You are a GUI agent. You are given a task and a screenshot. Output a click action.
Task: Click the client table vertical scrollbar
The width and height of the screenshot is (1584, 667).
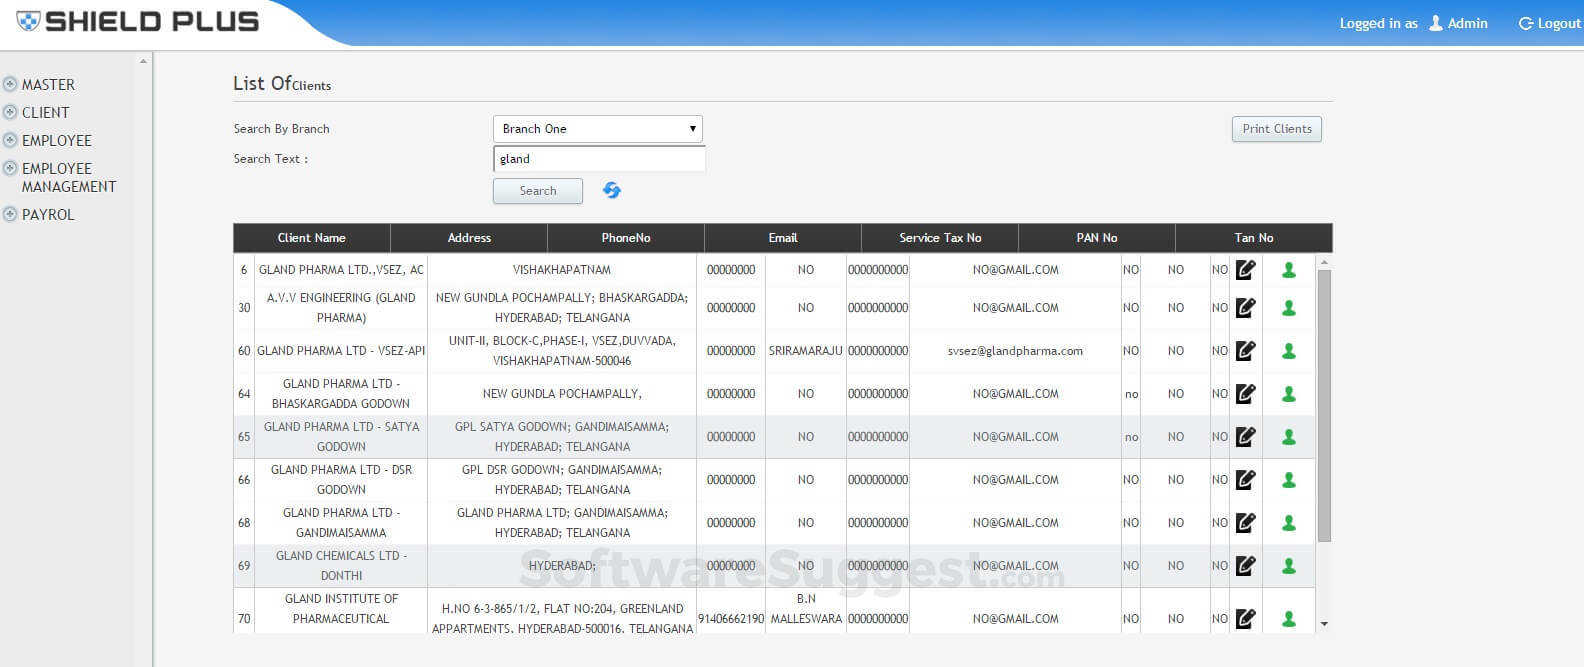pos(1324,405)
